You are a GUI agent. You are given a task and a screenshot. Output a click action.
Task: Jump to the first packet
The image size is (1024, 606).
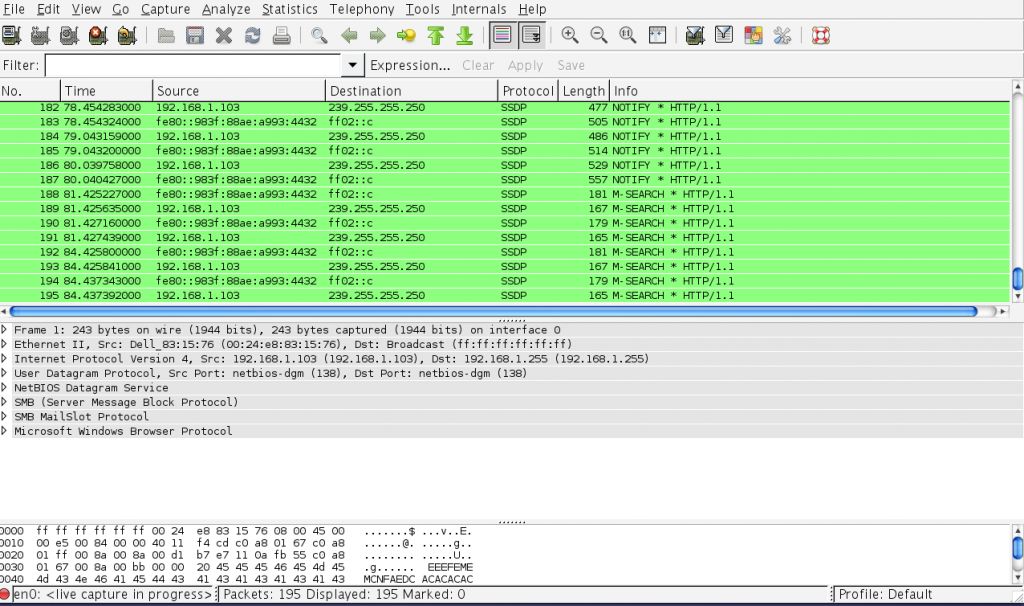click(436, 35)
